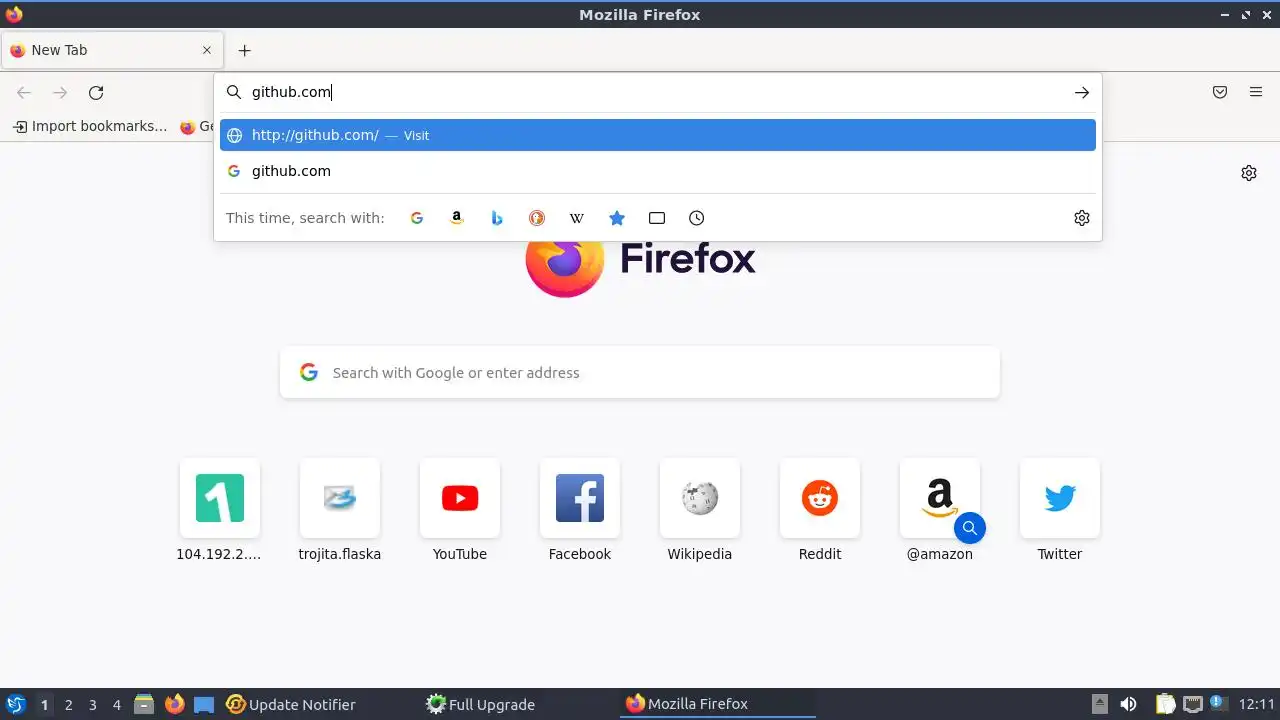Viewport: 1280px width, 720px height.
Task: Search this time with Amazon
Action: [457, 218]
